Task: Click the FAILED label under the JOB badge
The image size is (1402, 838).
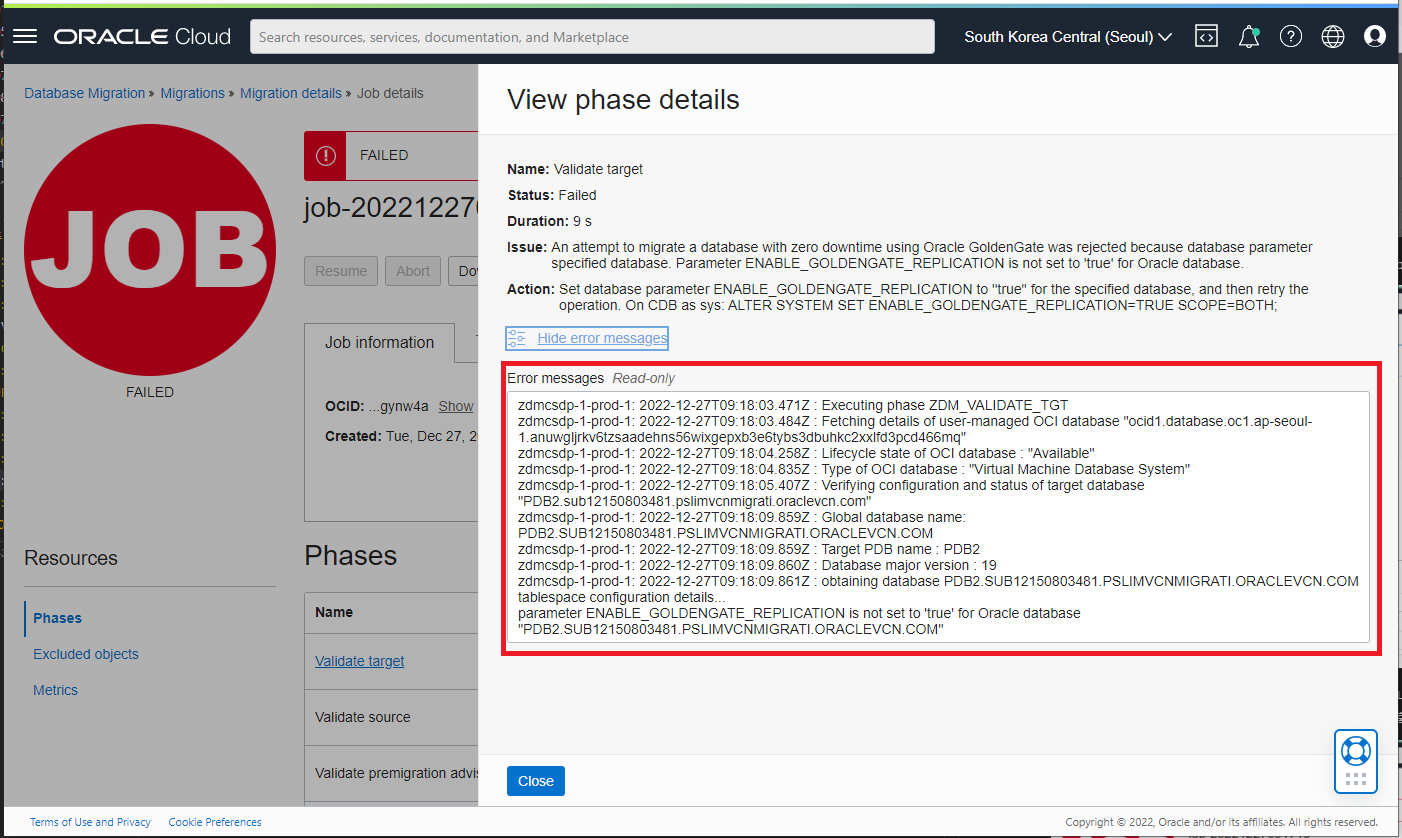Action: pos(150,392)
